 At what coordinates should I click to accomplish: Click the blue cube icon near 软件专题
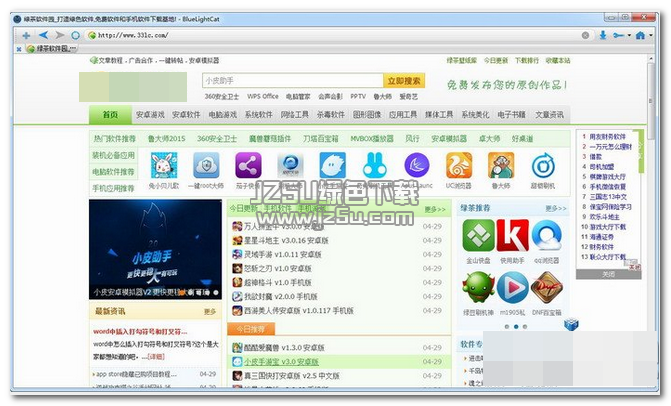571,324
